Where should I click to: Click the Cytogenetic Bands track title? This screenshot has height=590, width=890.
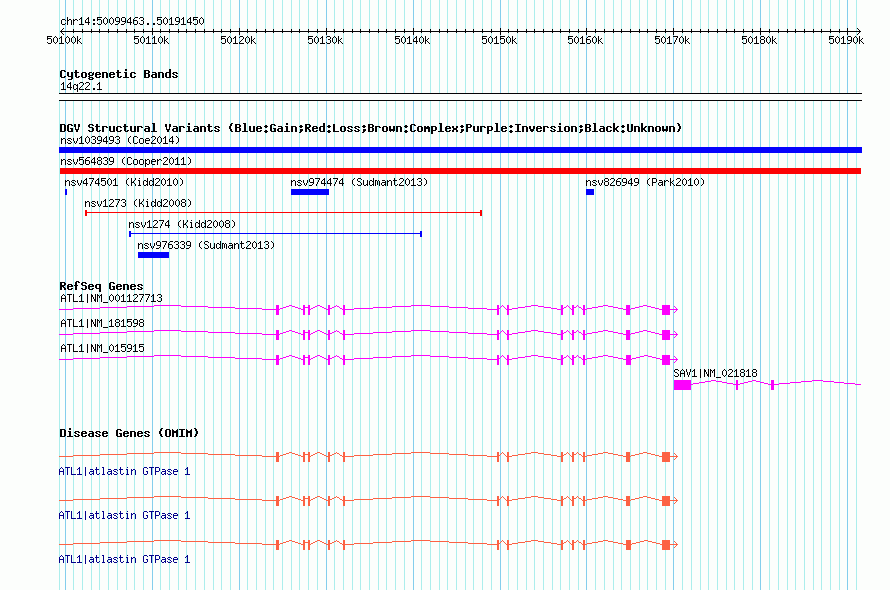[x=119, y=74]
